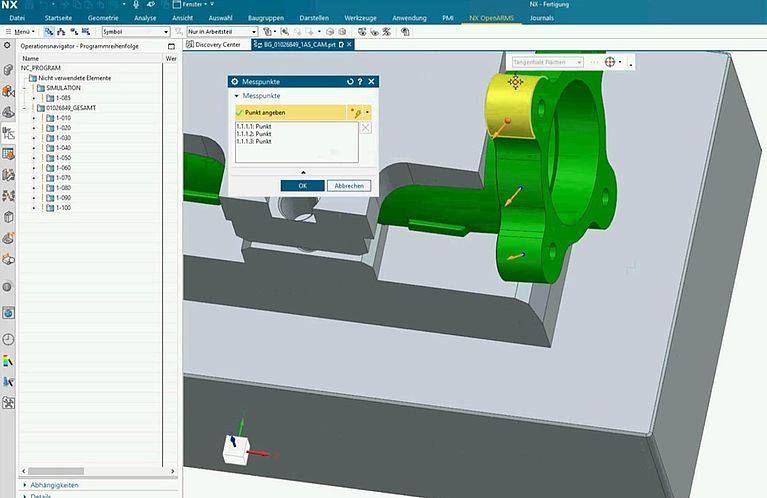
Task: Open the Constraint Navigator sidebar icon
Action: (x=8, y=91)
